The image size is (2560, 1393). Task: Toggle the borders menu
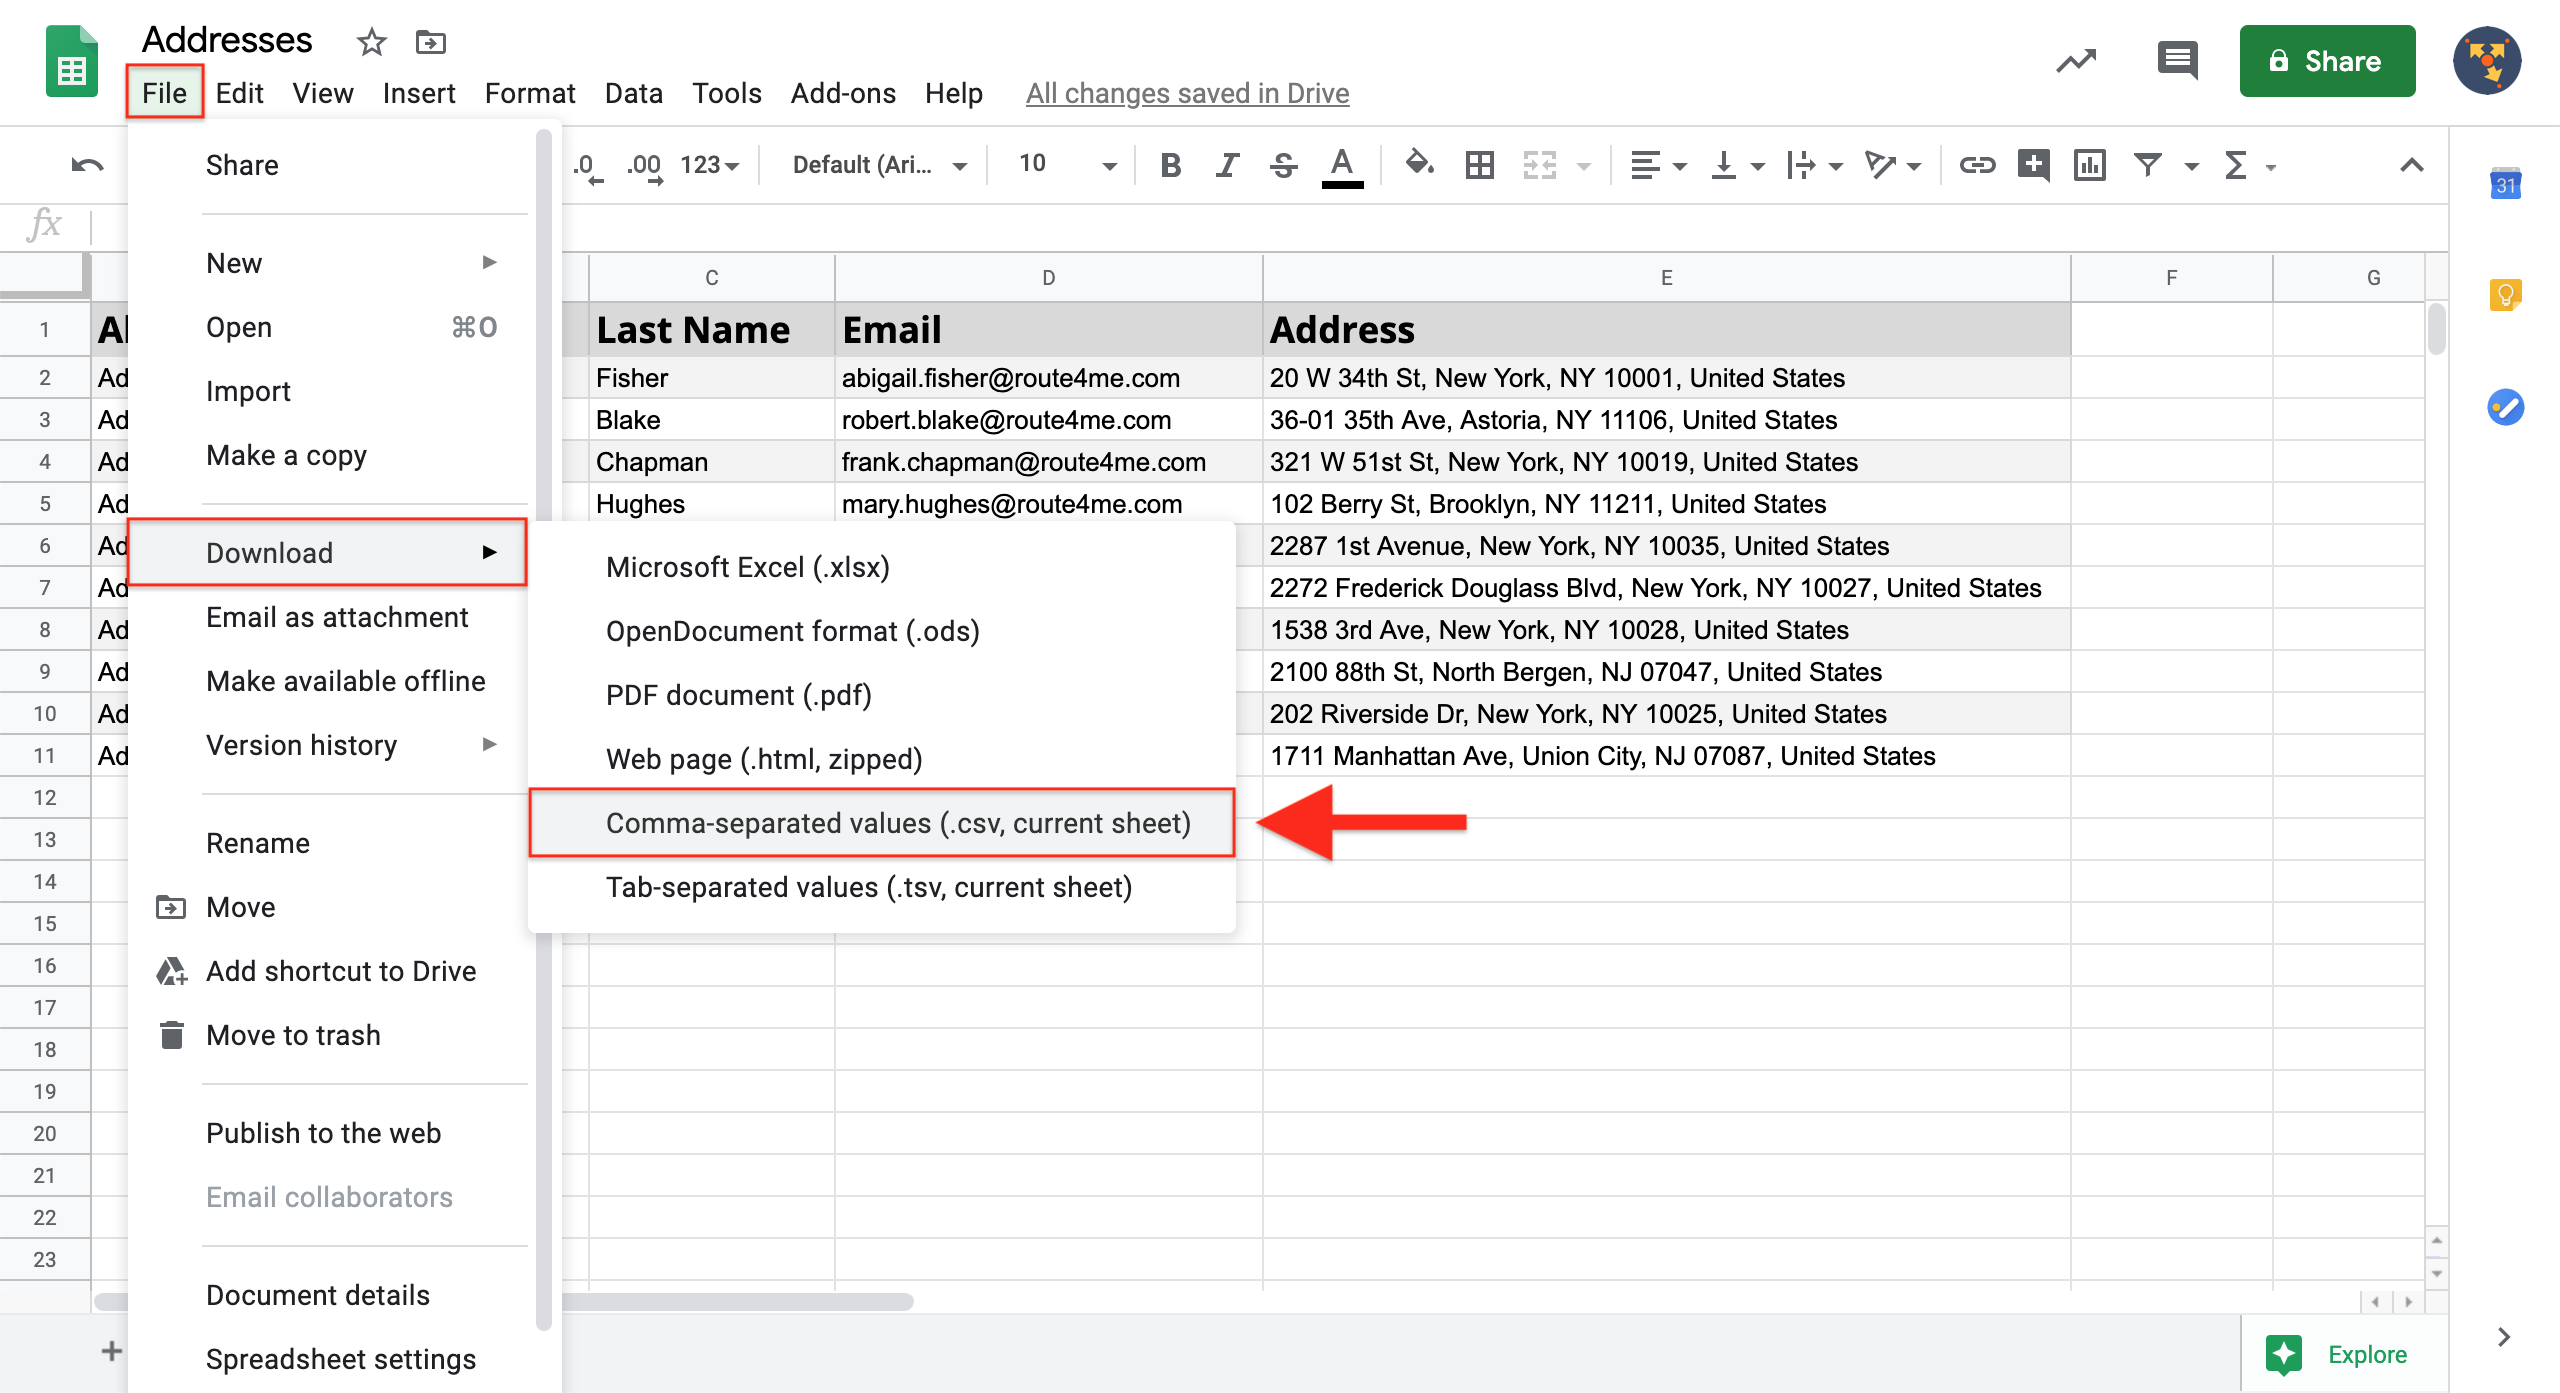[x=1480, y=165]
